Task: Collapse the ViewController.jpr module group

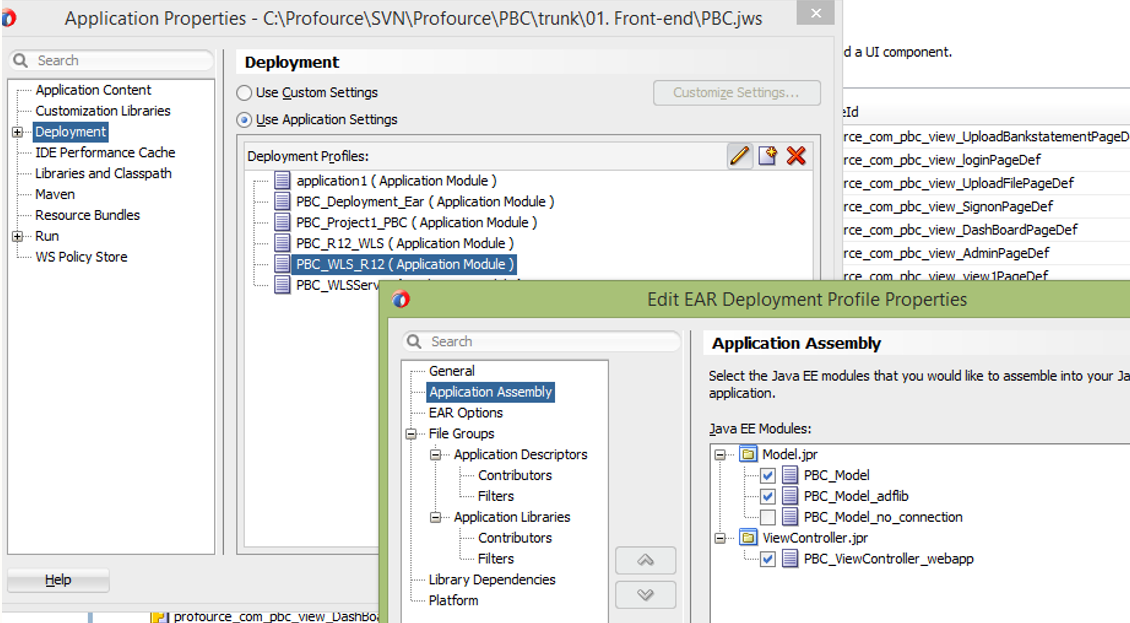Action: [720, 539]
